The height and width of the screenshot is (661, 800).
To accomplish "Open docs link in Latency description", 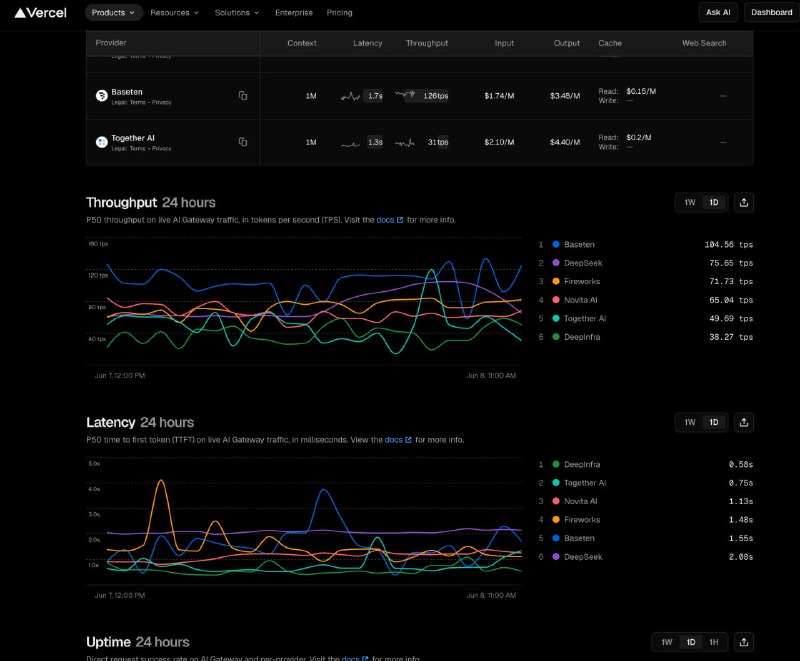I will [x=398, y=440].
